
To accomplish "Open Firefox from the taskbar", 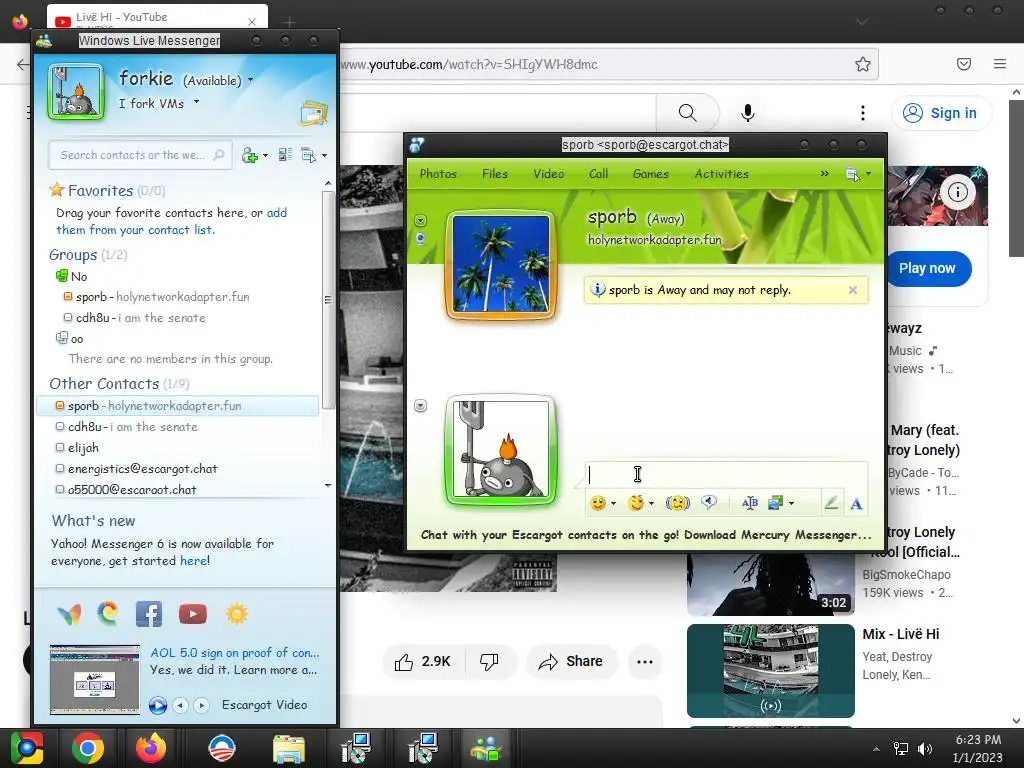I will 151,748.
